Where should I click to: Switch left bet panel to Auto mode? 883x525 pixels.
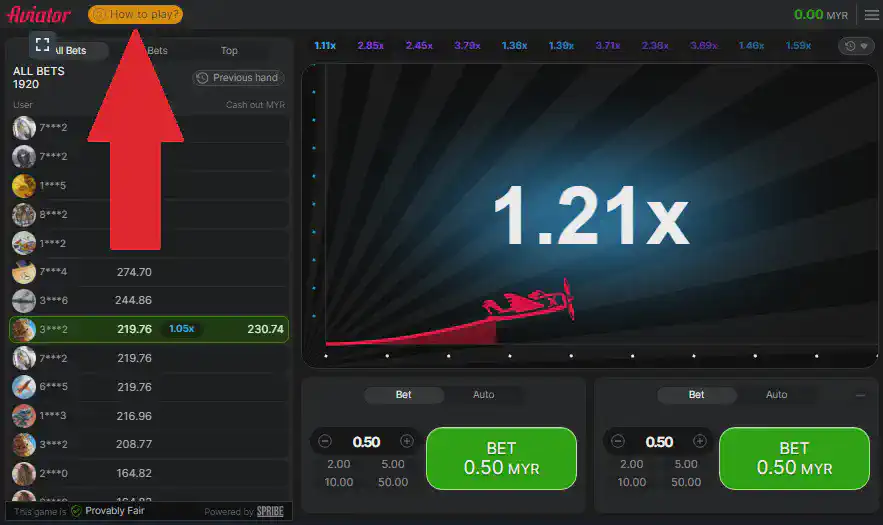click(483, 395)
